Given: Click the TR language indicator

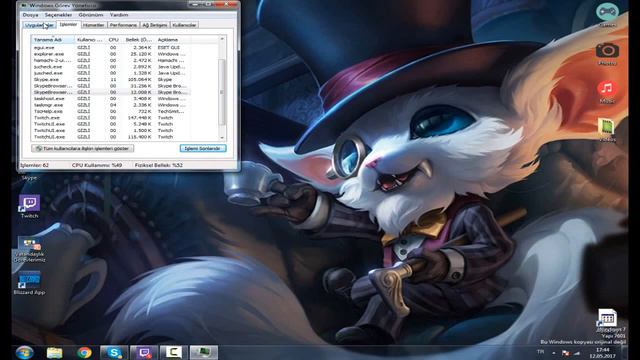Looking at the screenshot, I should [540, 352].
